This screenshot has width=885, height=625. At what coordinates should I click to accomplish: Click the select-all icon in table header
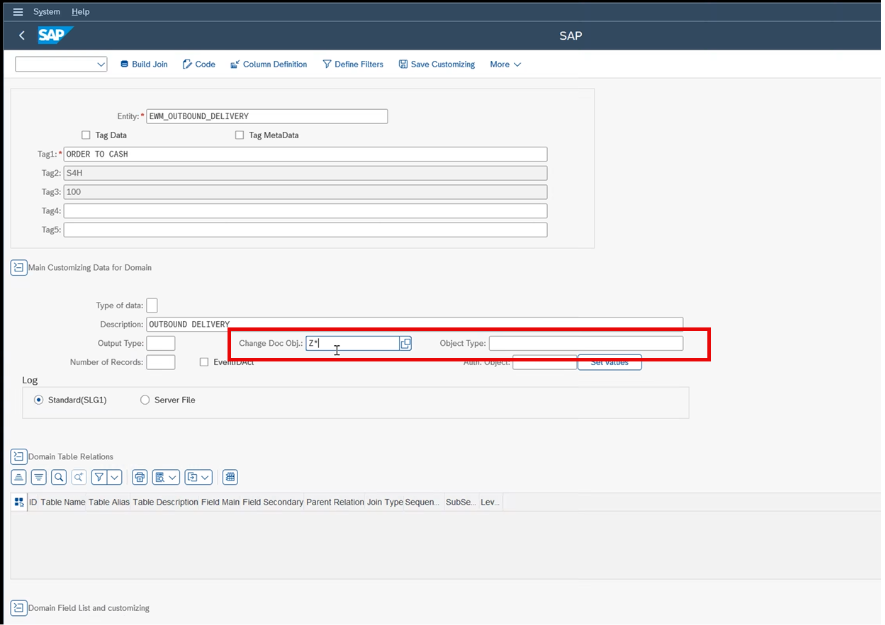pos(19,502)
